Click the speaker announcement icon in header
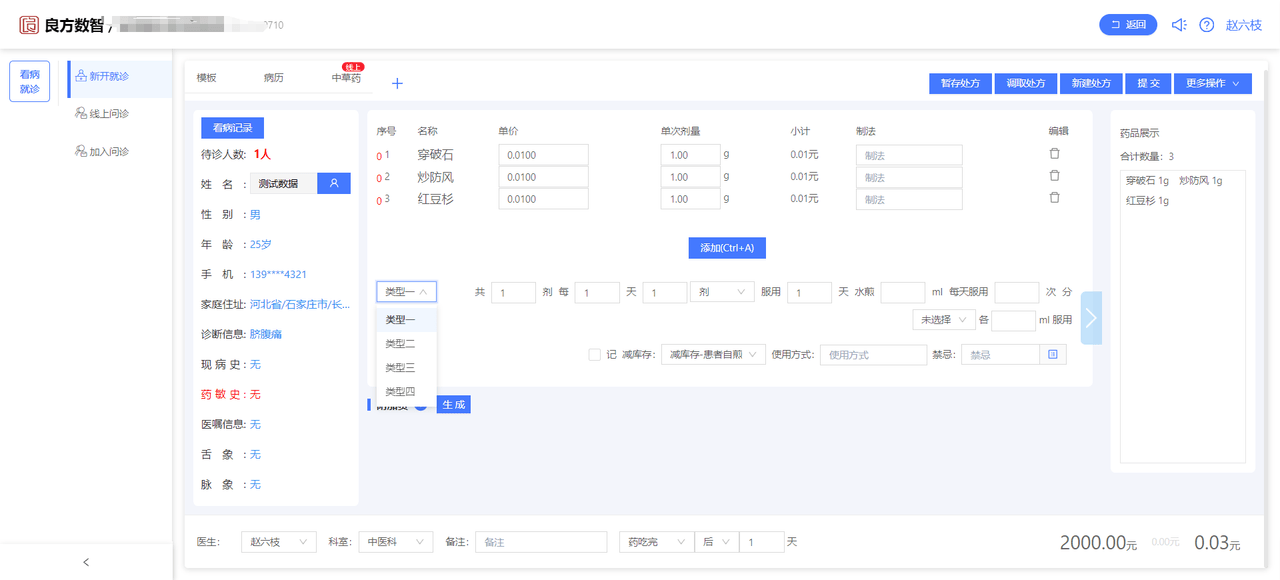The height and width of the screenshot is (580, 1280). 1179,25
